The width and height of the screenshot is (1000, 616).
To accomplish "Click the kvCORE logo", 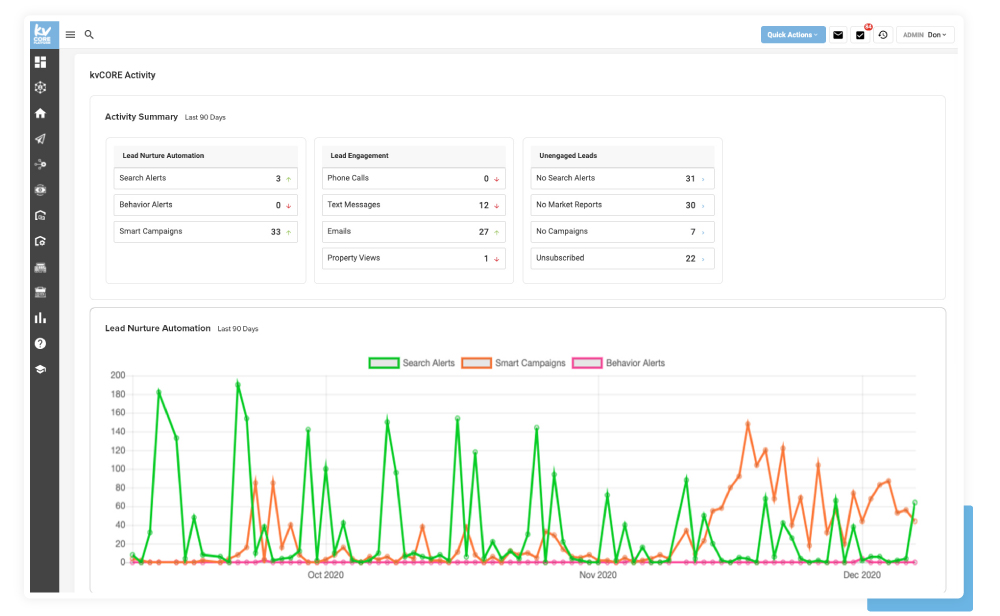I will (x=44, y=34).
